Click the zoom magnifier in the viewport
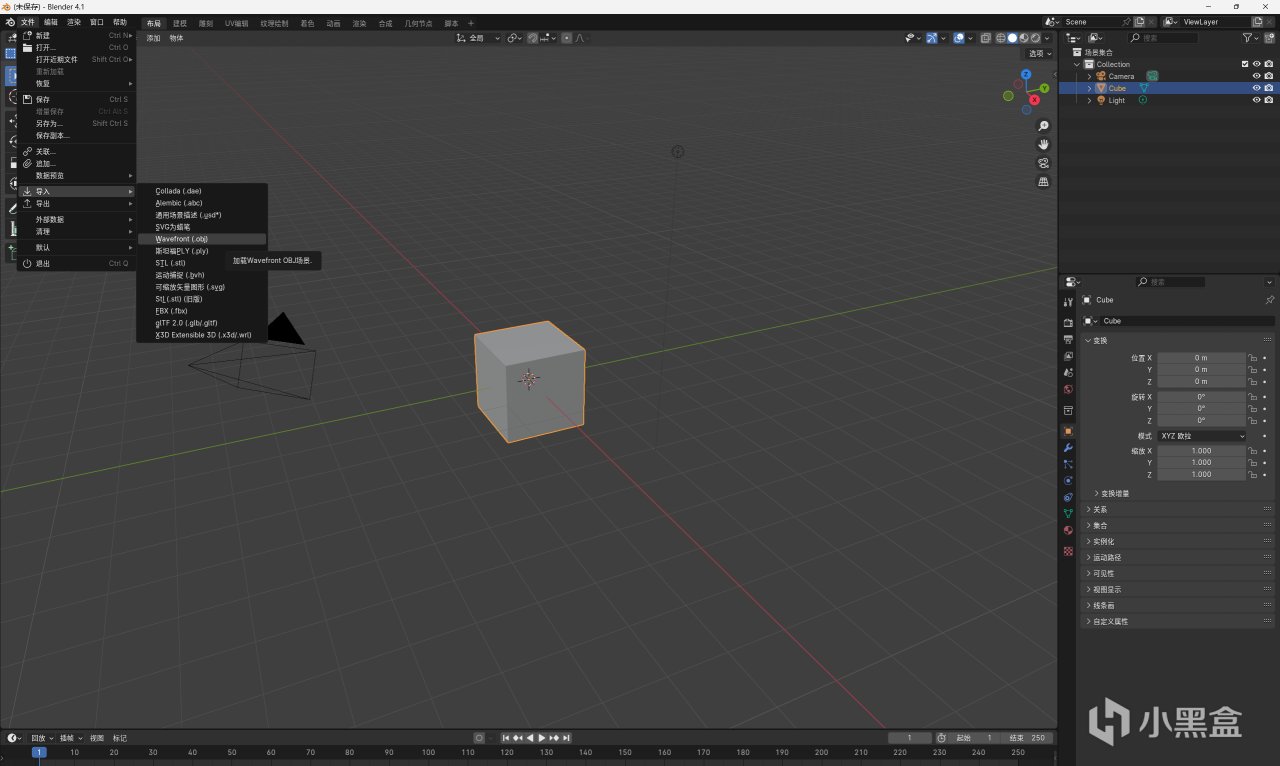The width and height of the screenshot is (1280, 766). coord(1043,126)
